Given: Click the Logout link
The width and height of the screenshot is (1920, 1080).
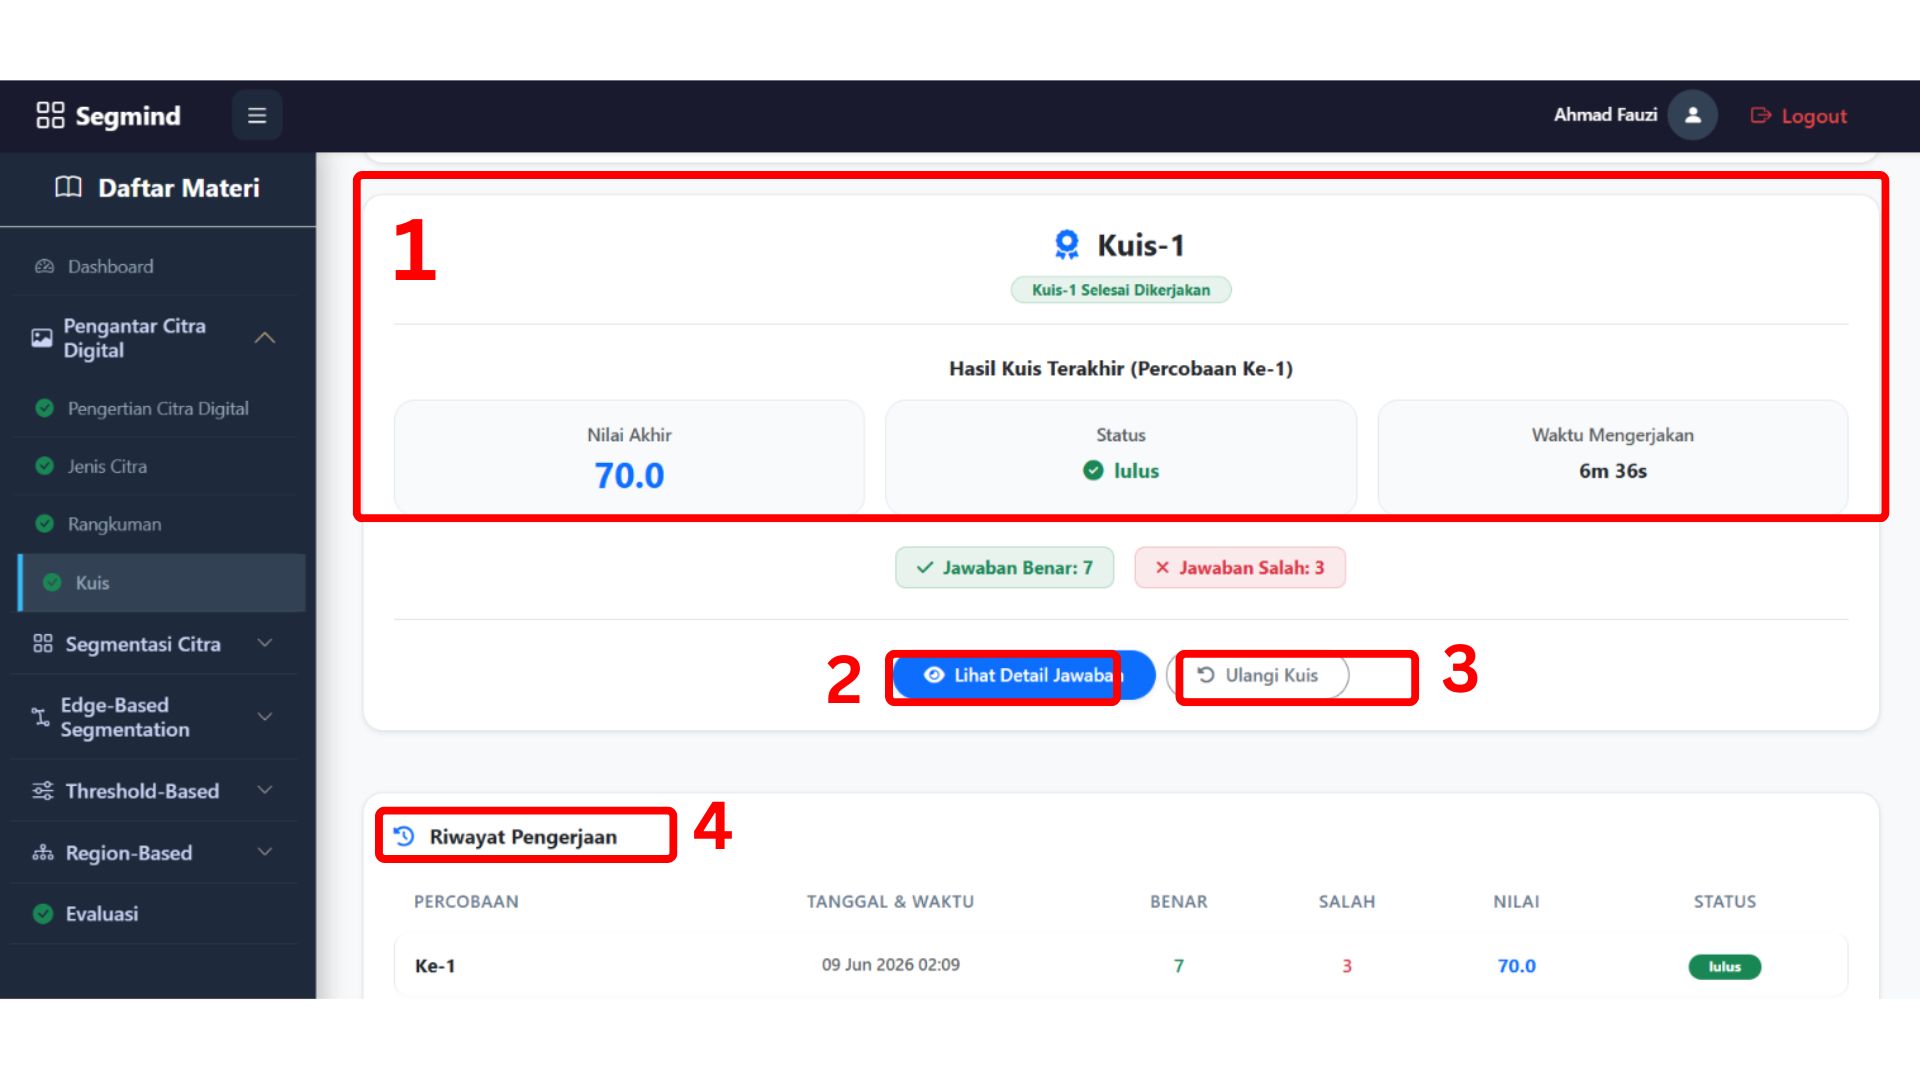Looking at the screenshot, I should [x=1799, y=116].
